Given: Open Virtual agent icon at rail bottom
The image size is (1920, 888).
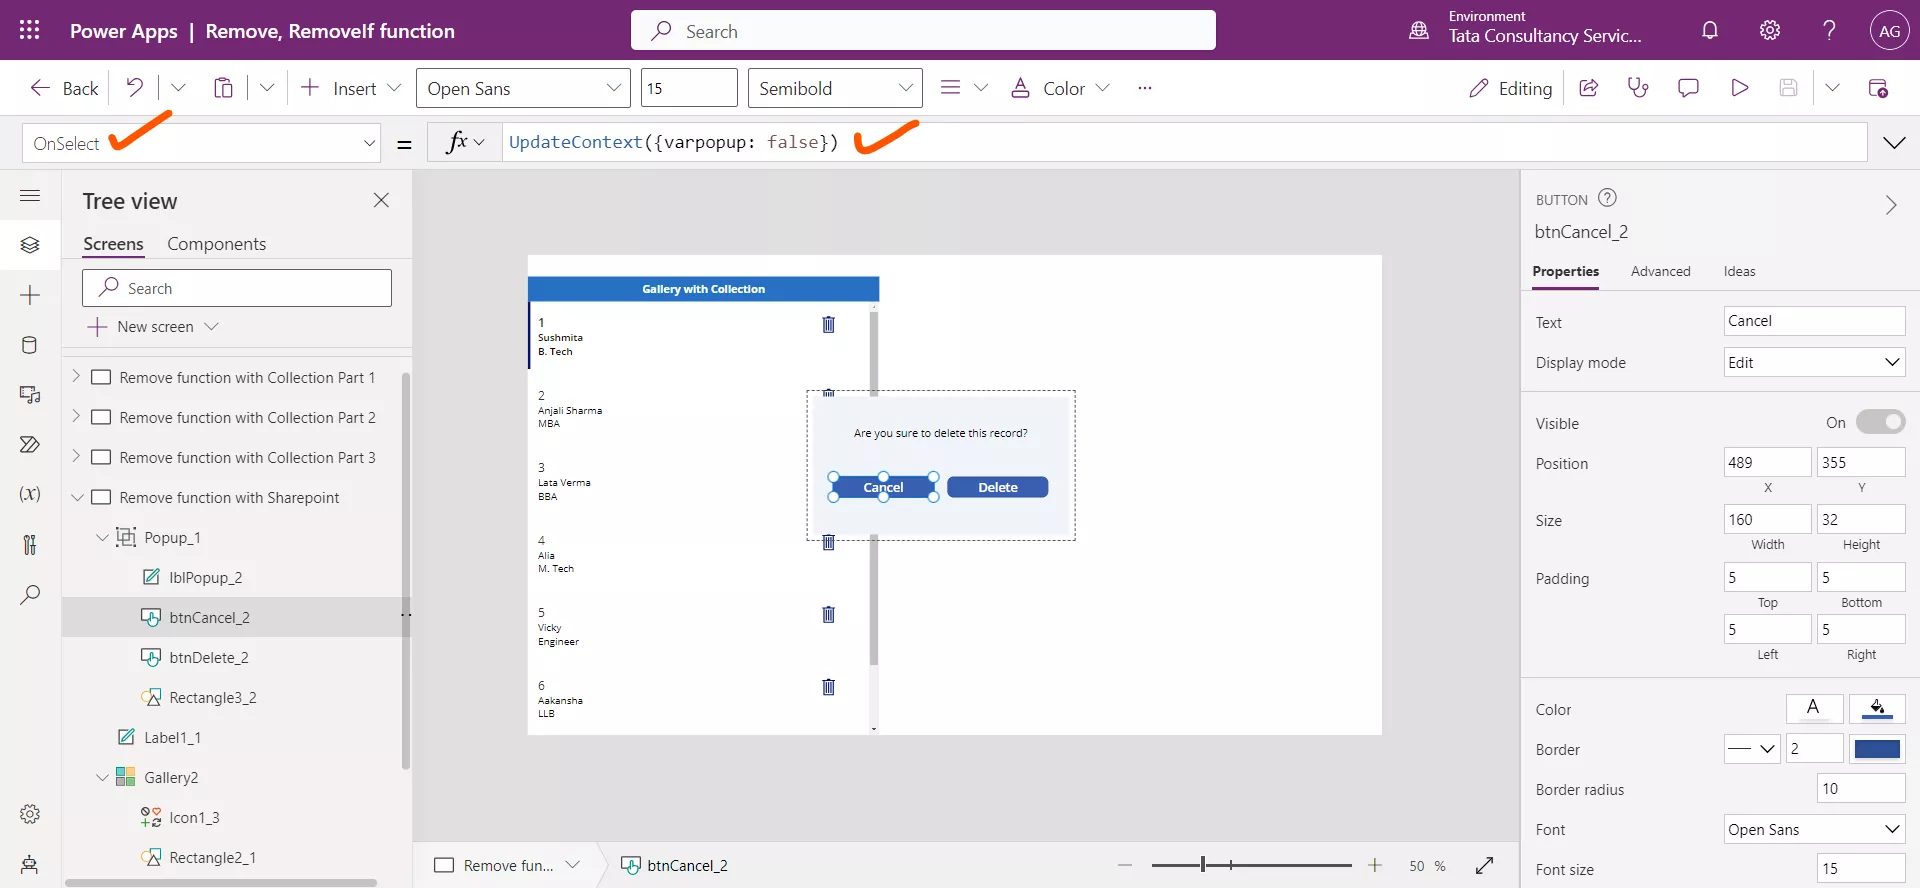Looking at the screenshot, I should [30, 864].
